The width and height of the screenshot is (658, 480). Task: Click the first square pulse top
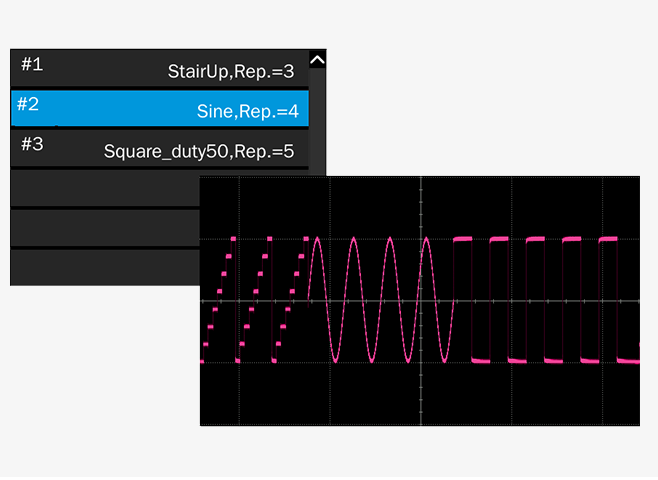pos(463,239)
